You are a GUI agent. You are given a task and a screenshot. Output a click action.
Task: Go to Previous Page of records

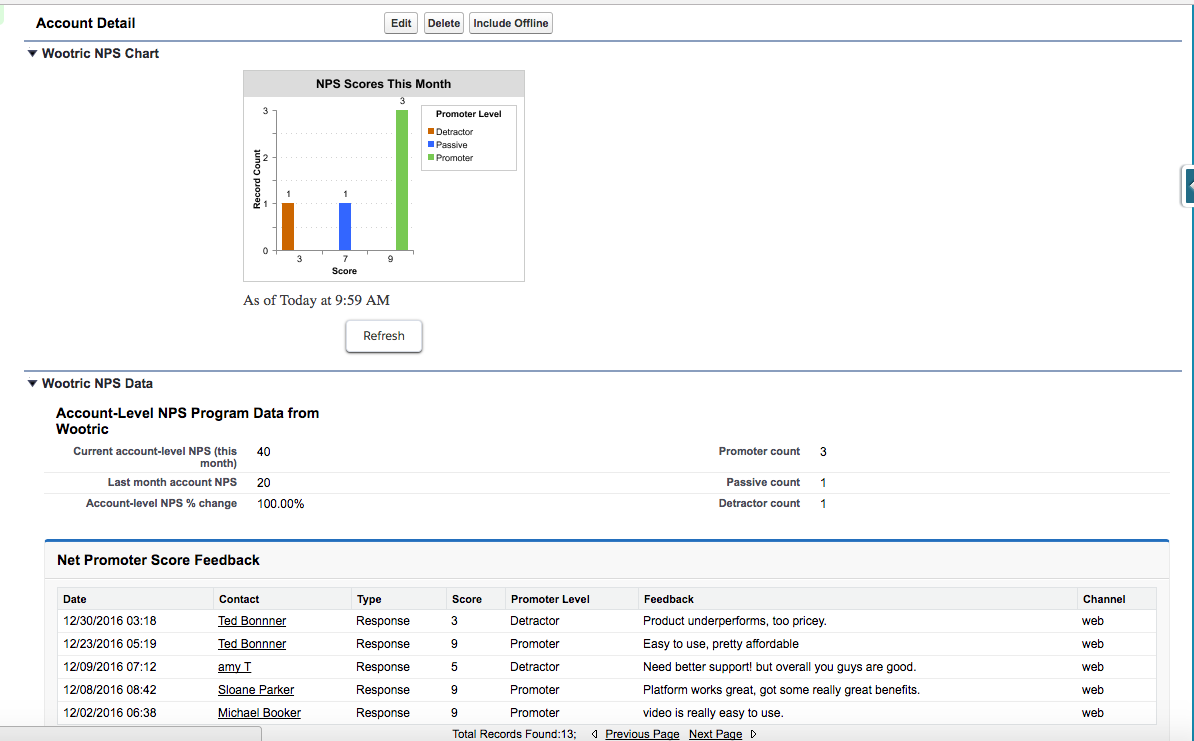(x=642, y=734)
